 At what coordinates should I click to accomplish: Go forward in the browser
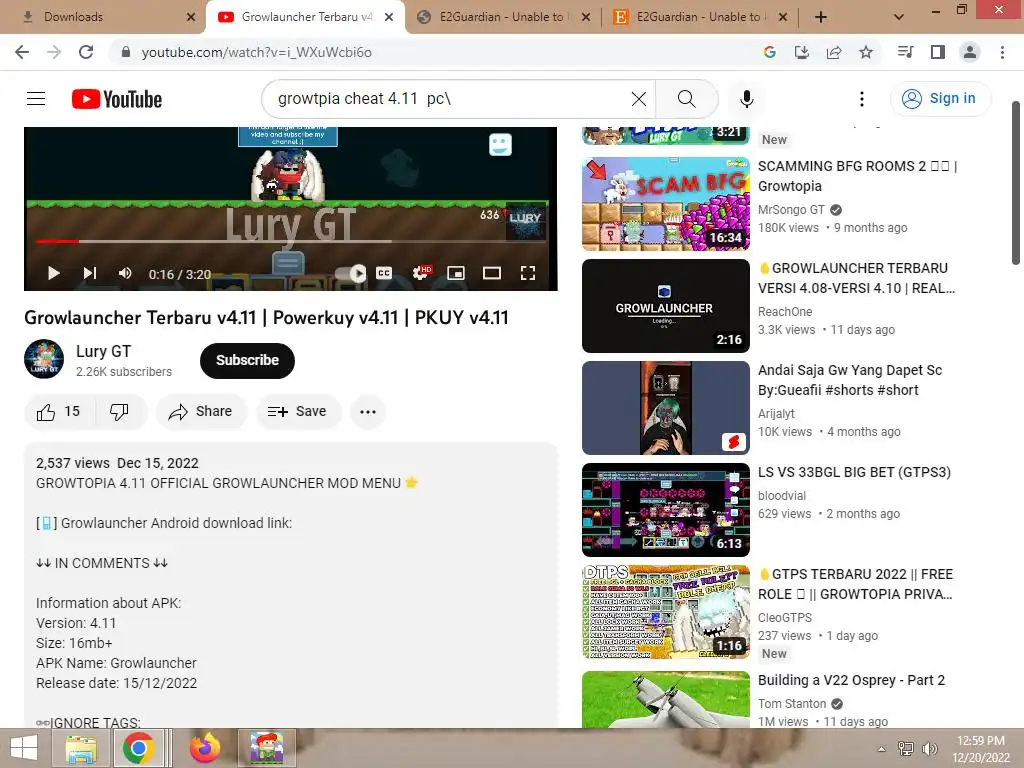point(54,52)
